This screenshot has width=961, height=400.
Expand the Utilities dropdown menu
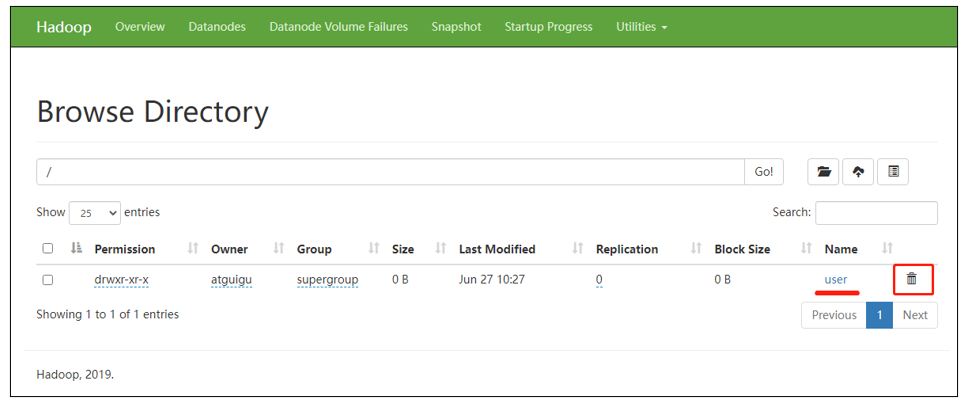641,27
